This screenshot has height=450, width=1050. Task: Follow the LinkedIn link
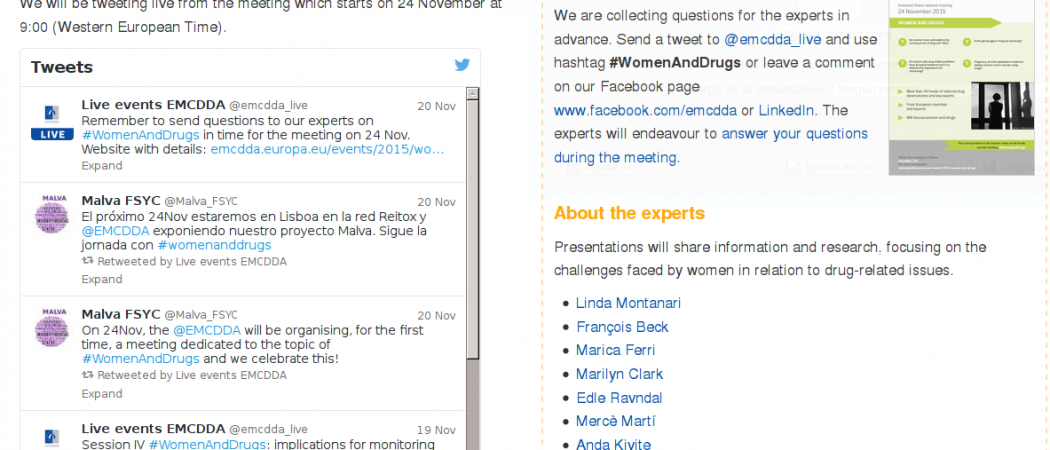point(787,110)
